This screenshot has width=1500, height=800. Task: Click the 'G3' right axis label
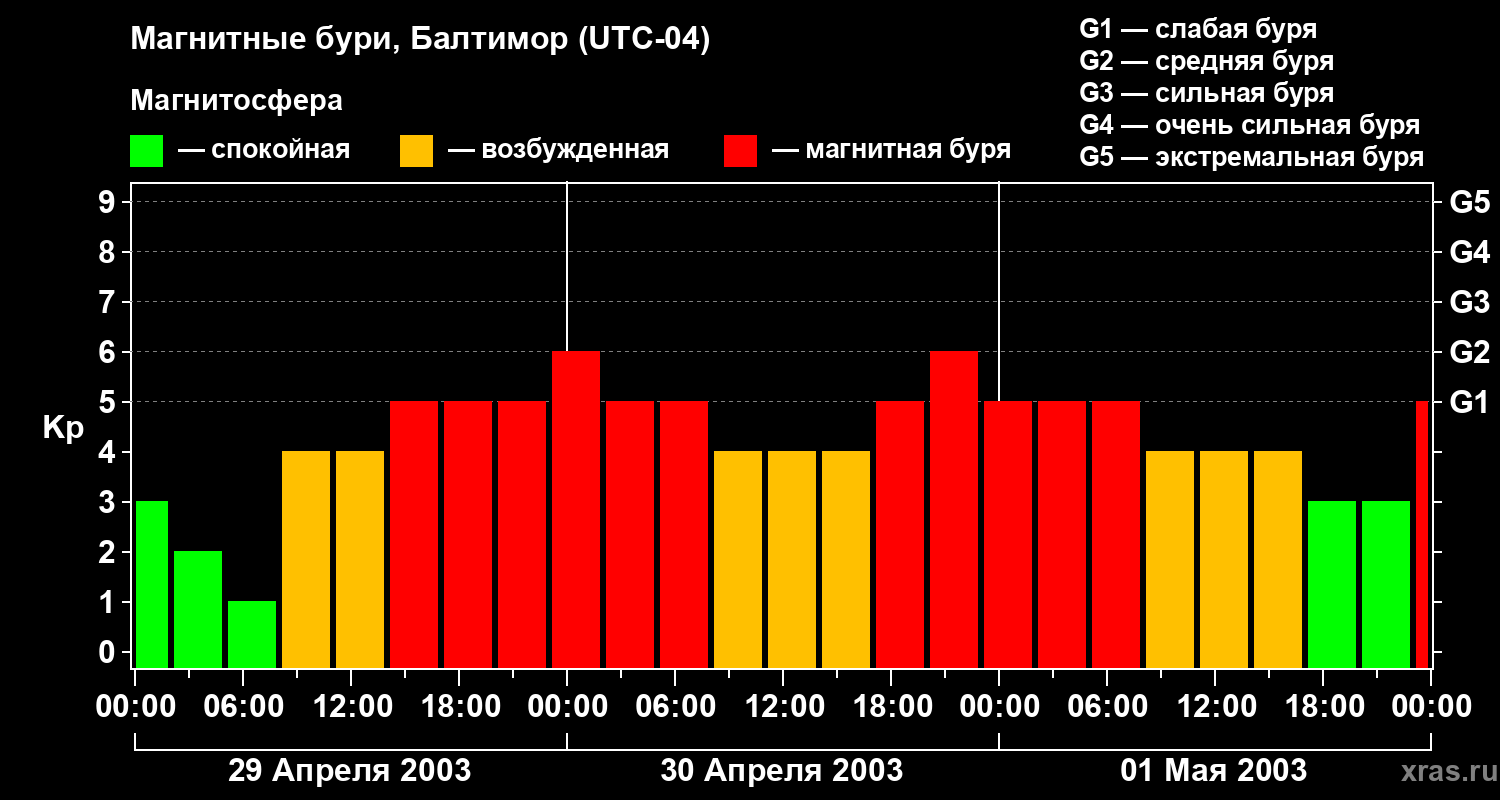point(1469,302)
